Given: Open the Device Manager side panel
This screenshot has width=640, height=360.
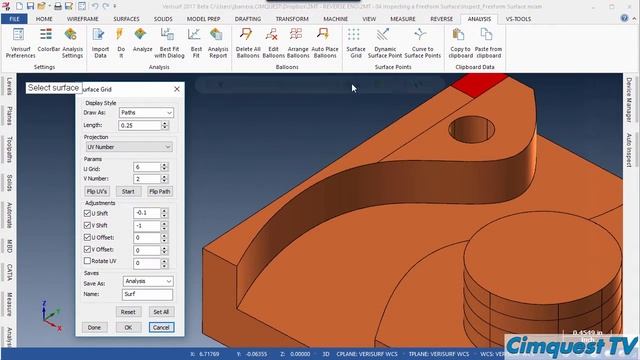Looking at the screenshot, I should click(x=629, y=100).
